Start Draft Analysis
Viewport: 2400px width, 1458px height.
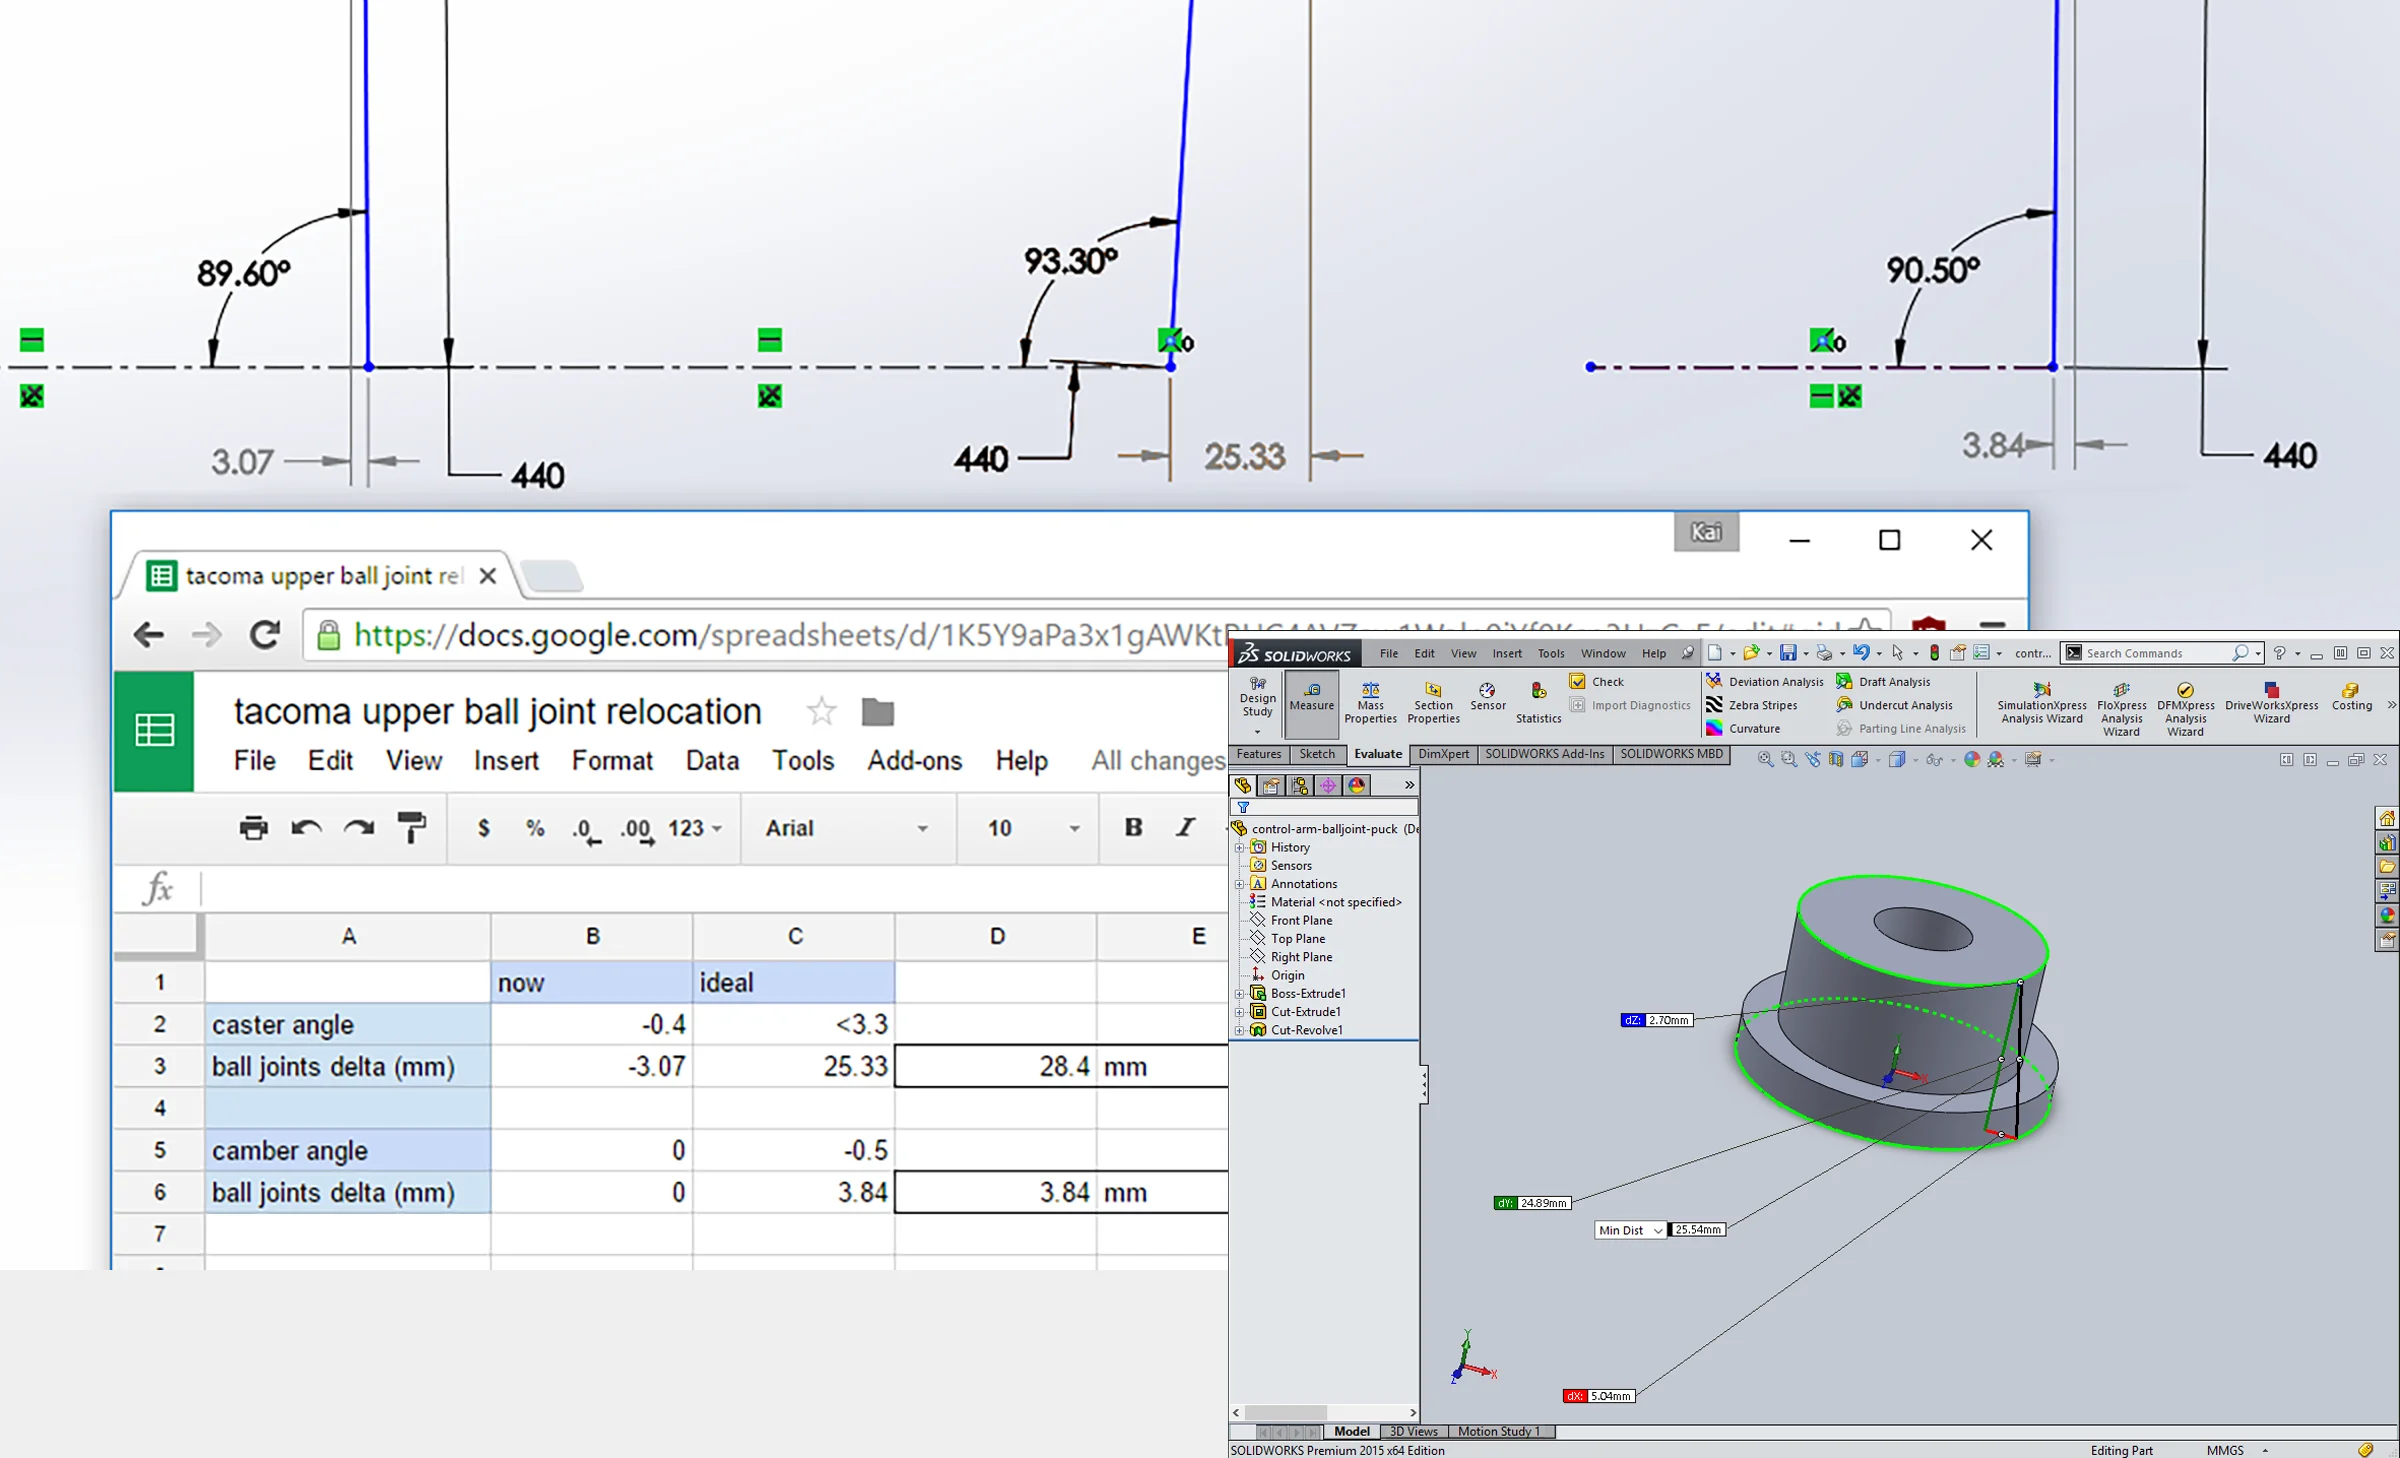coord(1883,682)
